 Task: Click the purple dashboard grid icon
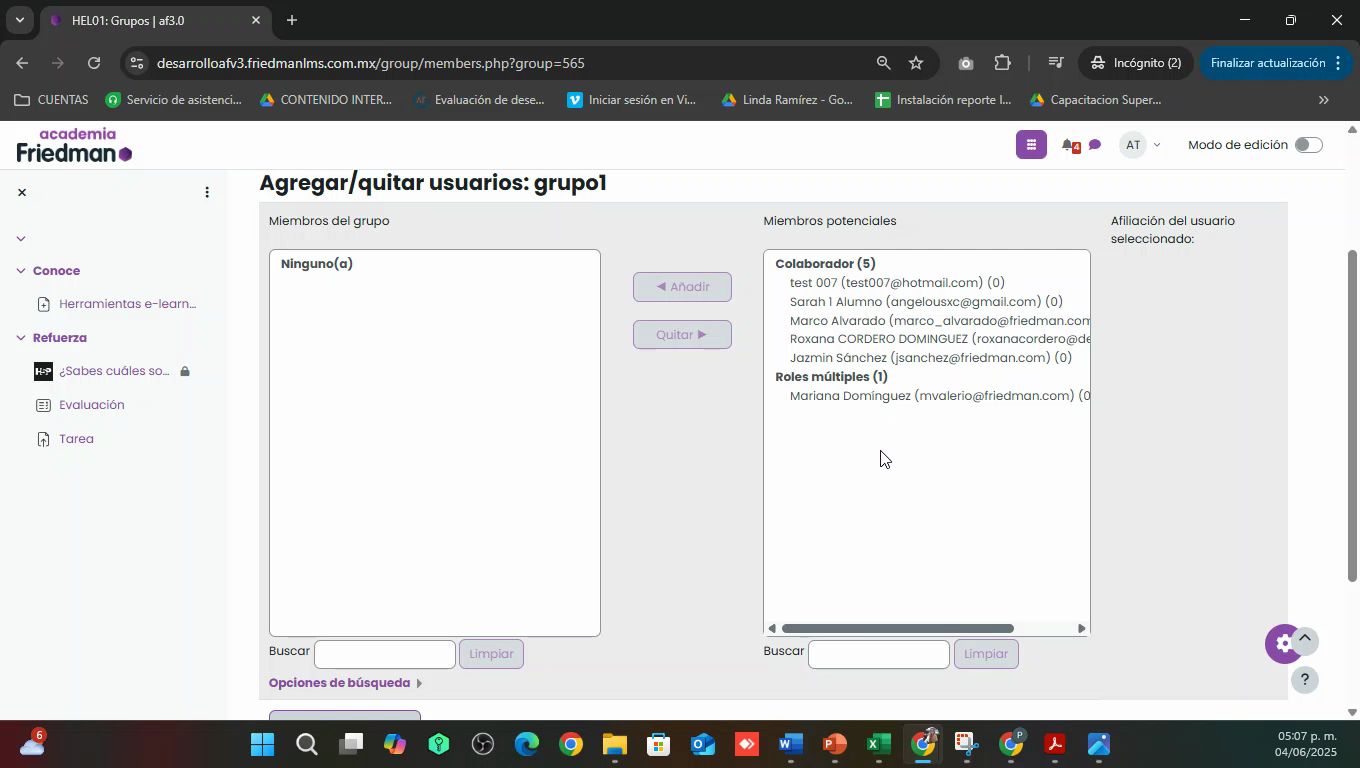1031,145
